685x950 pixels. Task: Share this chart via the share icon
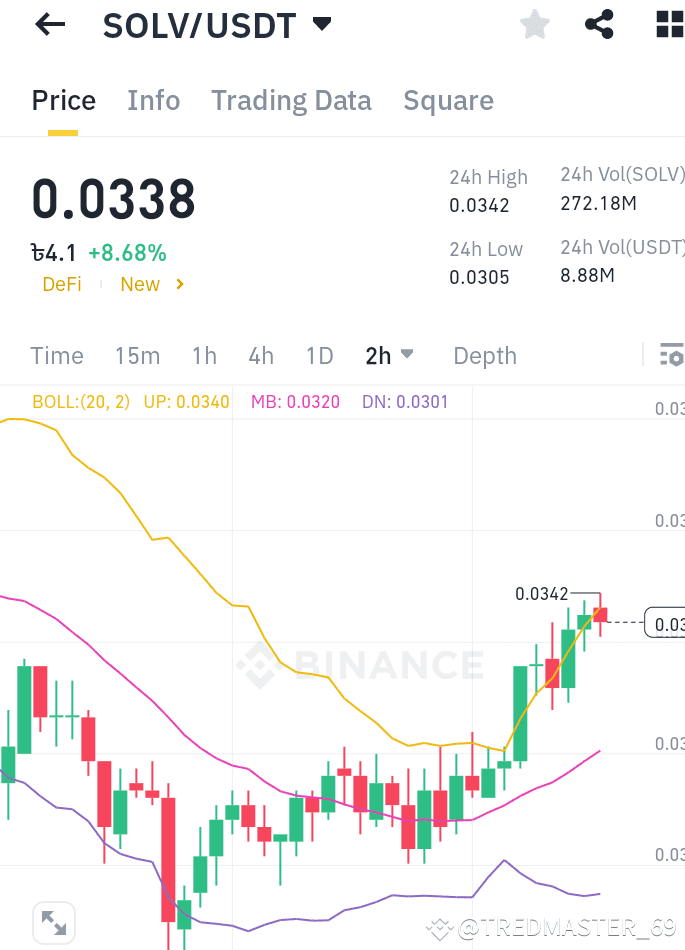tap(599, 24)
